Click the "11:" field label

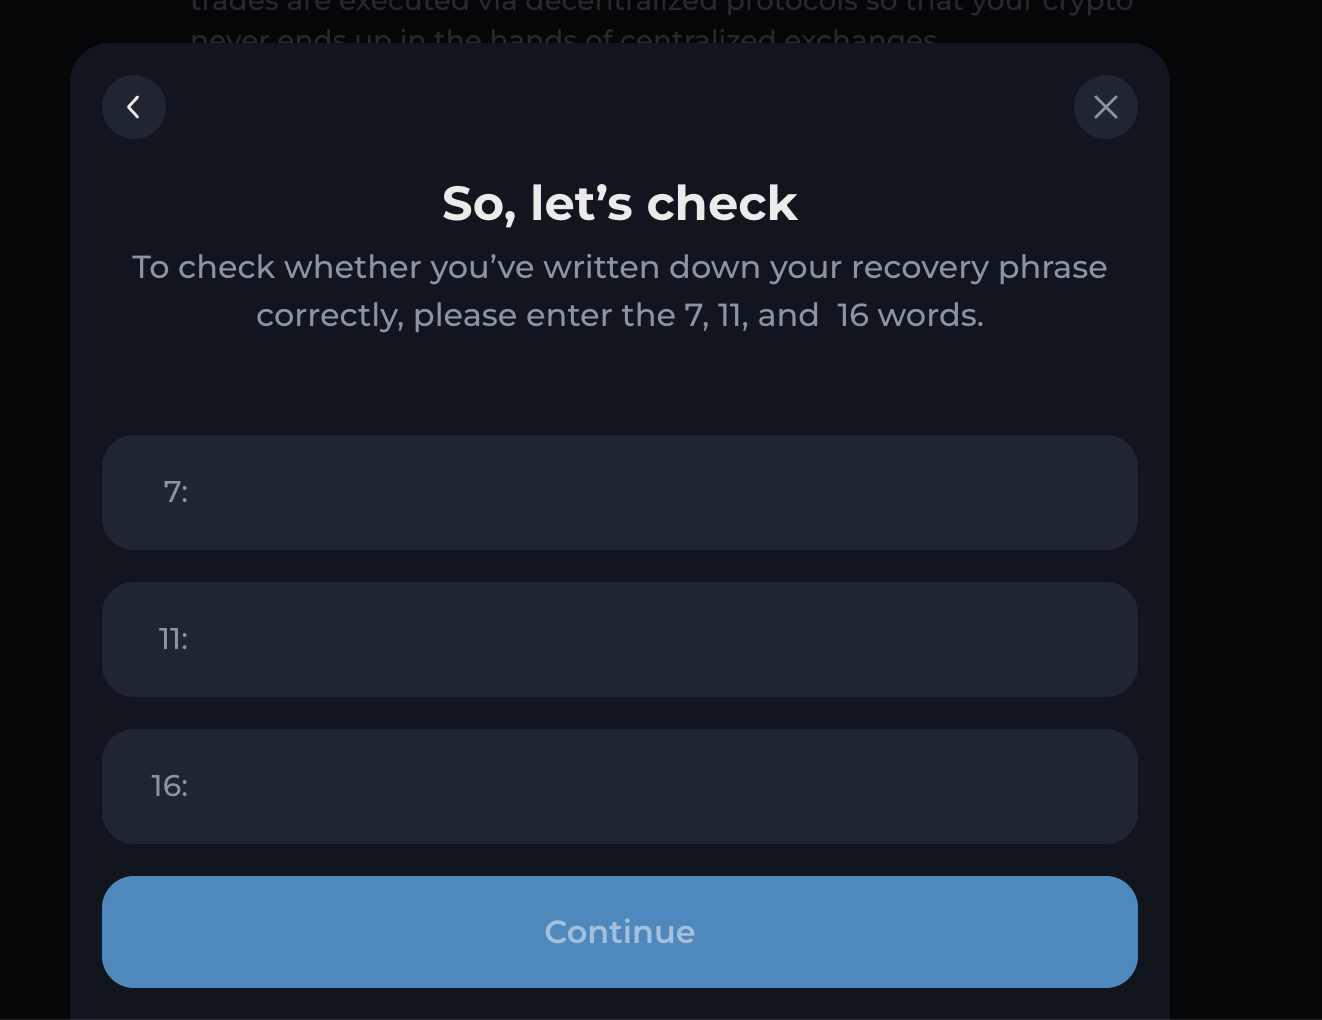pos(173,639)
